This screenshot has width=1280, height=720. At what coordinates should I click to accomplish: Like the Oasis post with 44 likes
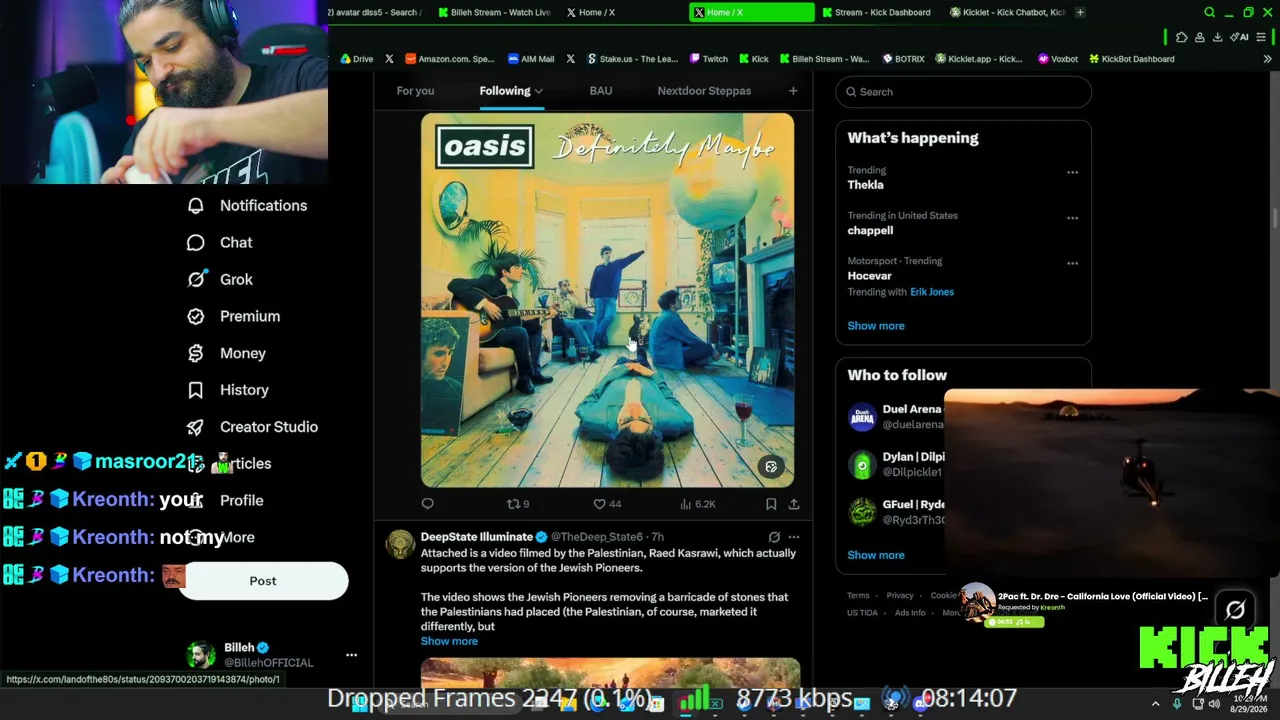point(608,504)
